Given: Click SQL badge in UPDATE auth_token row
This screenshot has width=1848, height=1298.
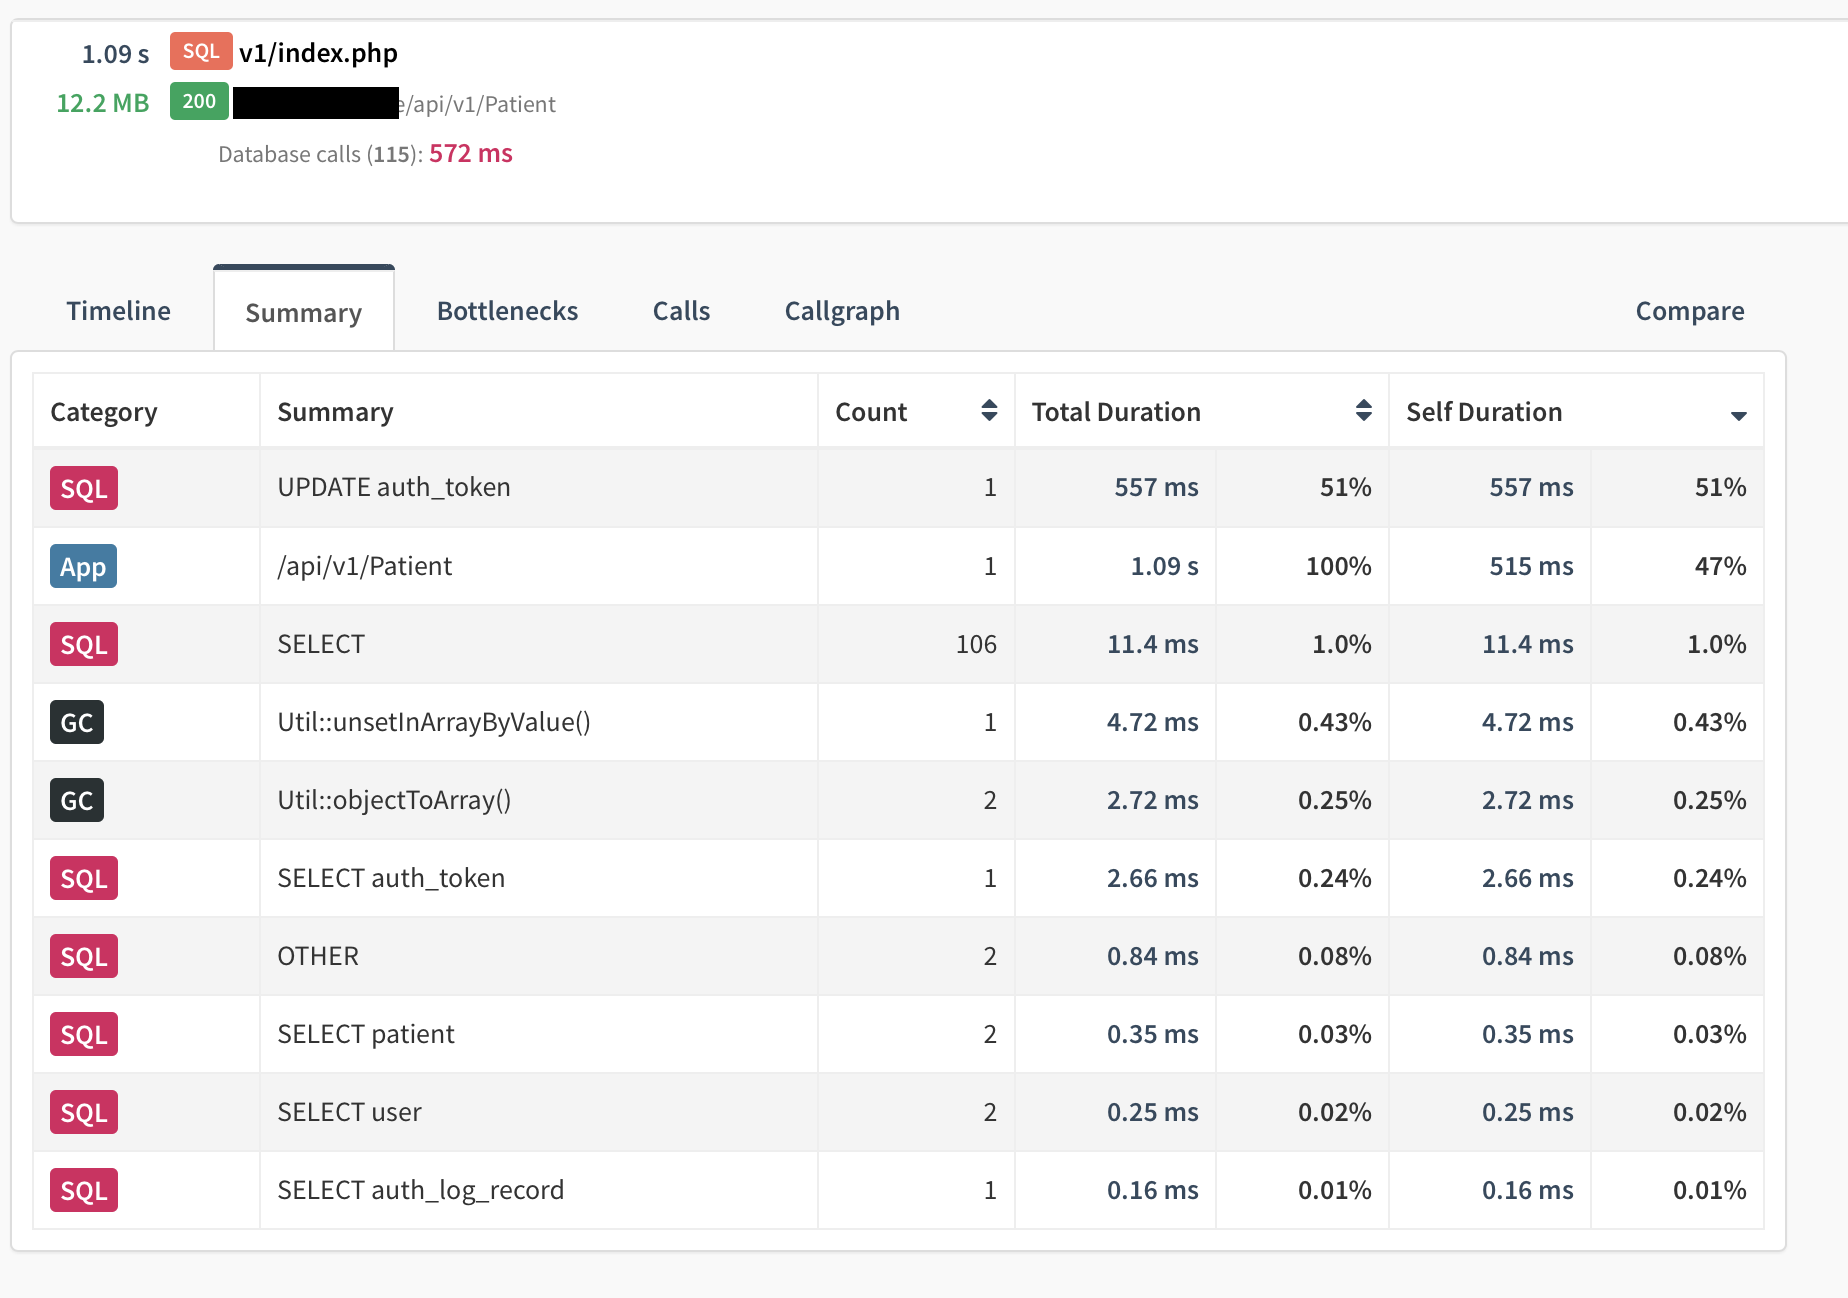Looking at the screenshot, I should click(84, 488).
